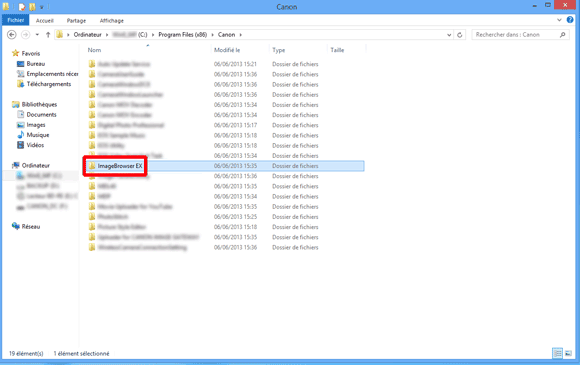Image resolution: width=580 pixels, height=365 pixels.
Task: Expand the chevron after Program Files (x86)
Action: point(212,35)
